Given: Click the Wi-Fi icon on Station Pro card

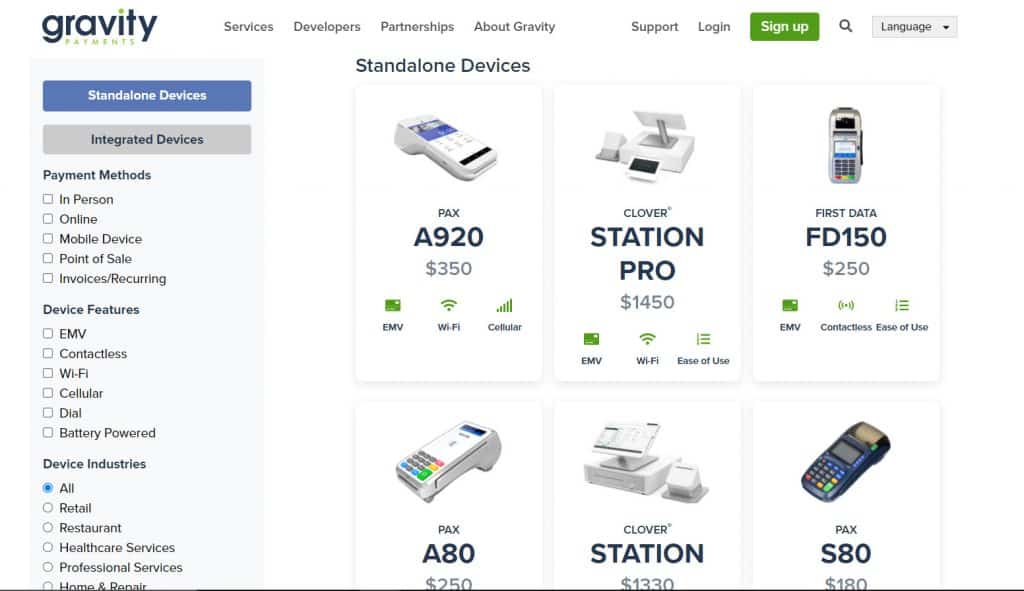Looking at the screenshot, I should [x=647, y=339].
